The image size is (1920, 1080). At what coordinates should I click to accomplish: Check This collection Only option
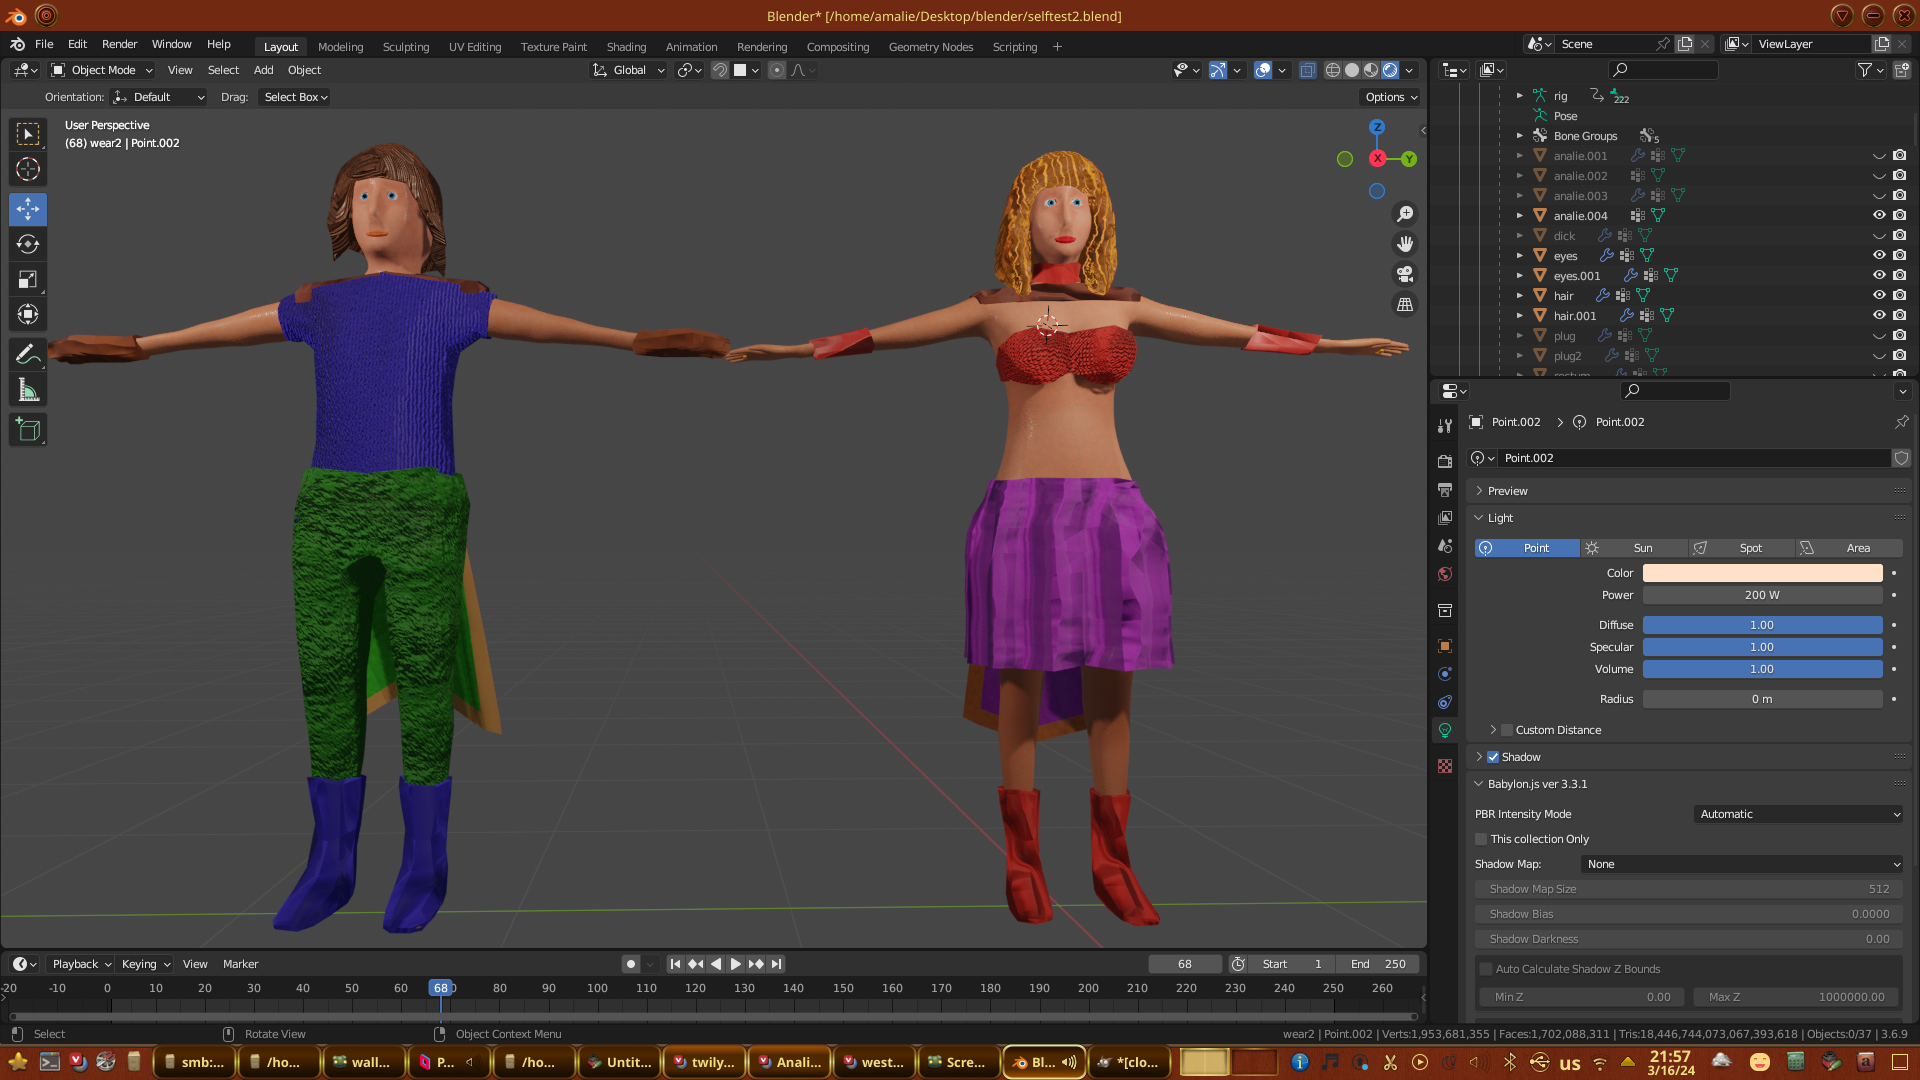tap(1481, 839)
